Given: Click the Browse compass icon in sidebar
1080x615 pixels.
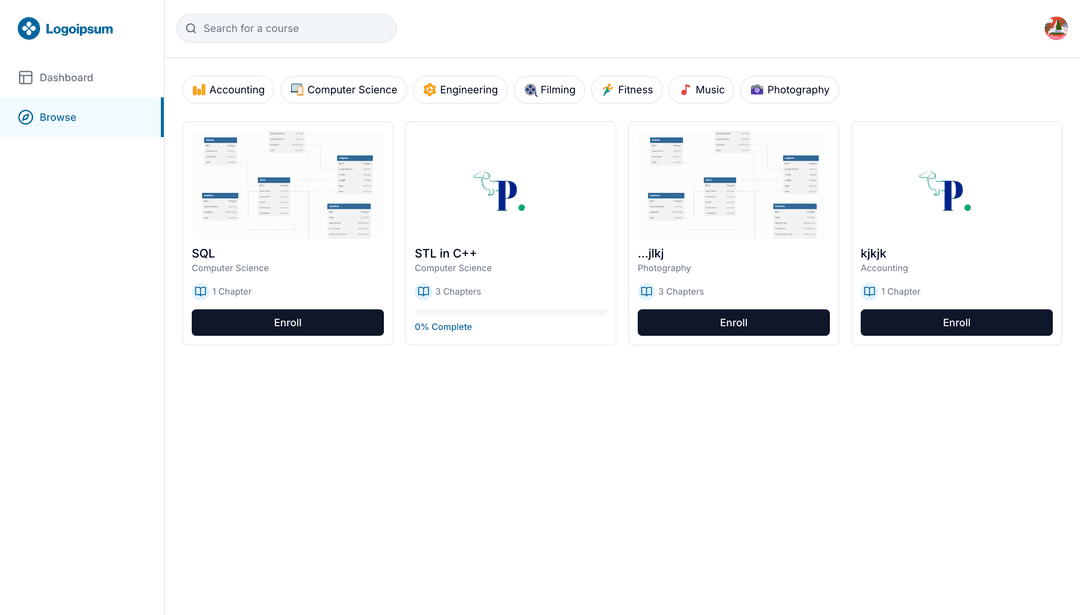Looking at the screenshot, I should [x=24, y=117].
